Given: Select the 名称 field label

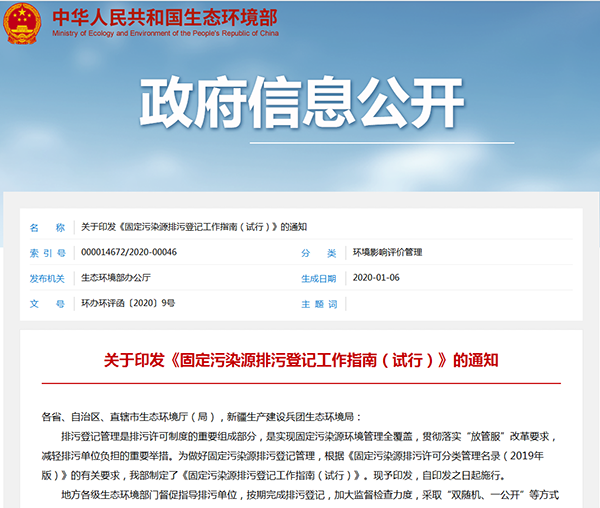Looking at the screenshot, I should coord(47,227).
